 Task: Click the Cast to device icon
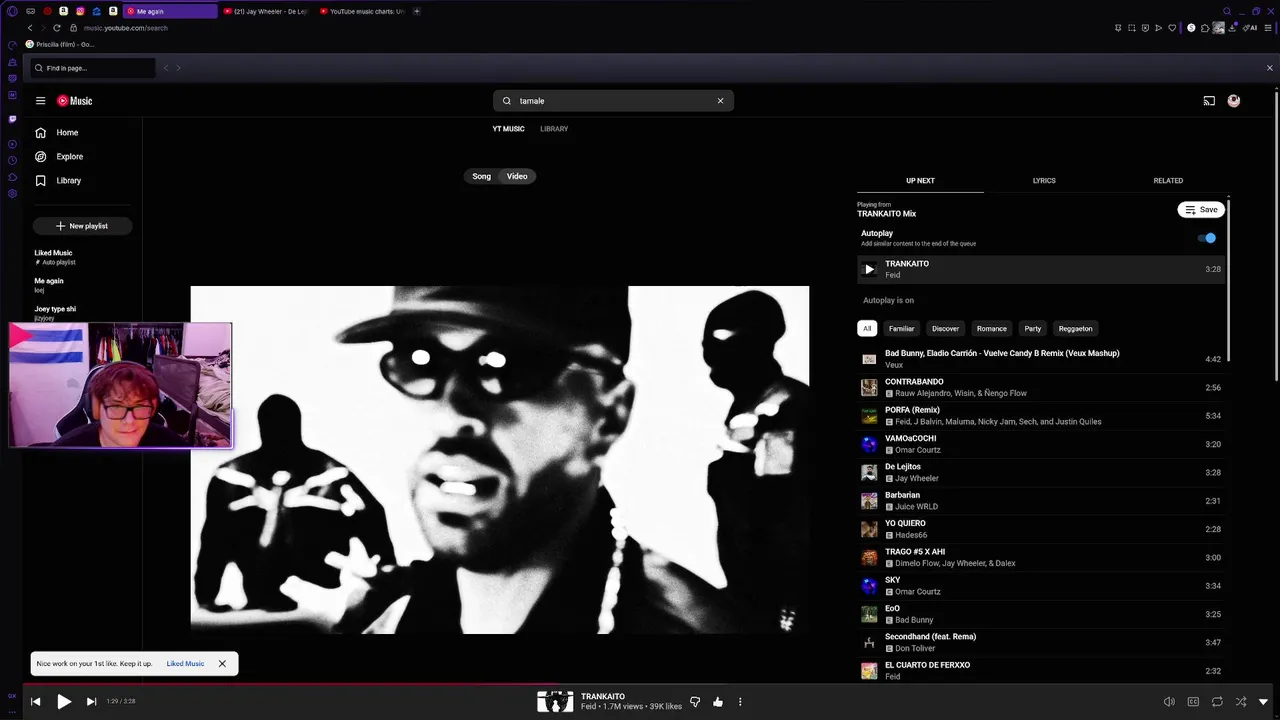(1209, 101)
